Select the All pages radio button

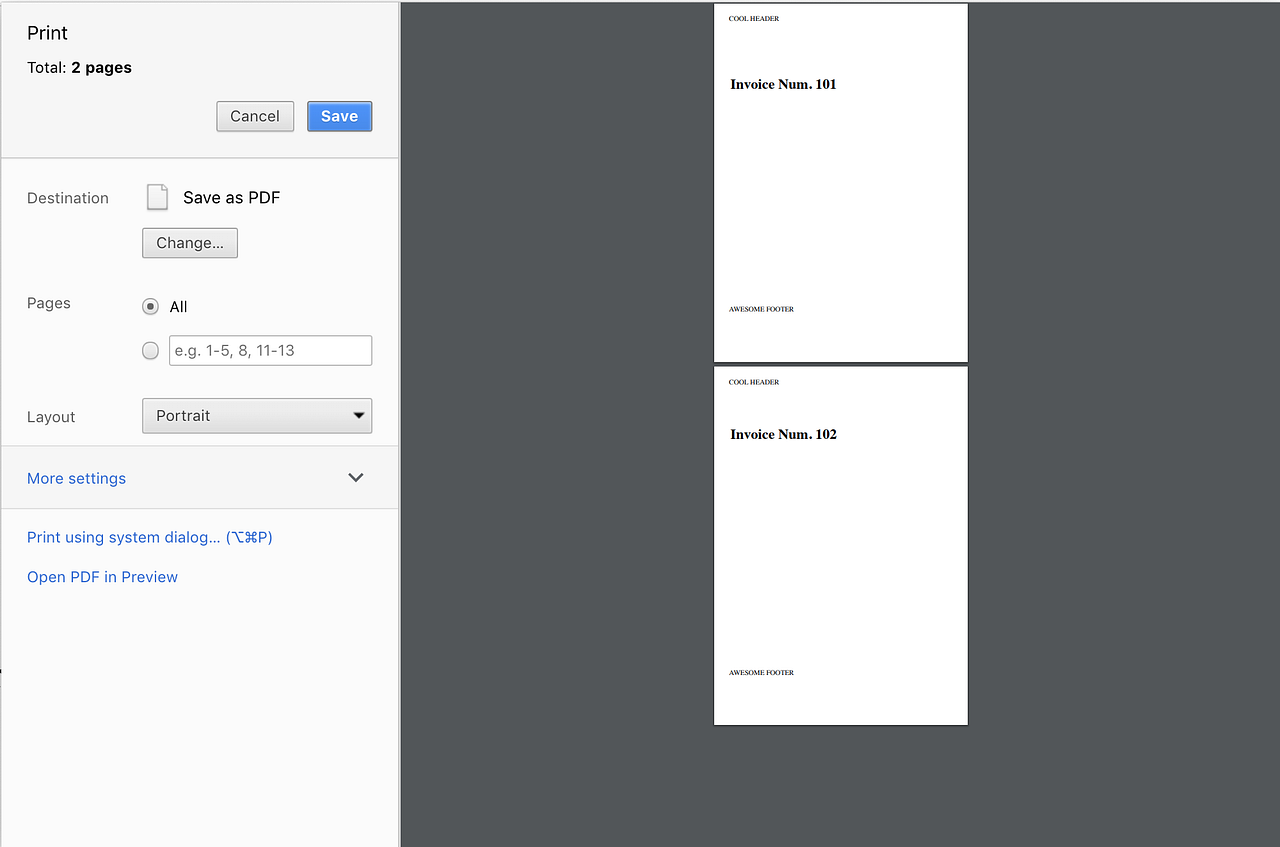[150, 306]
